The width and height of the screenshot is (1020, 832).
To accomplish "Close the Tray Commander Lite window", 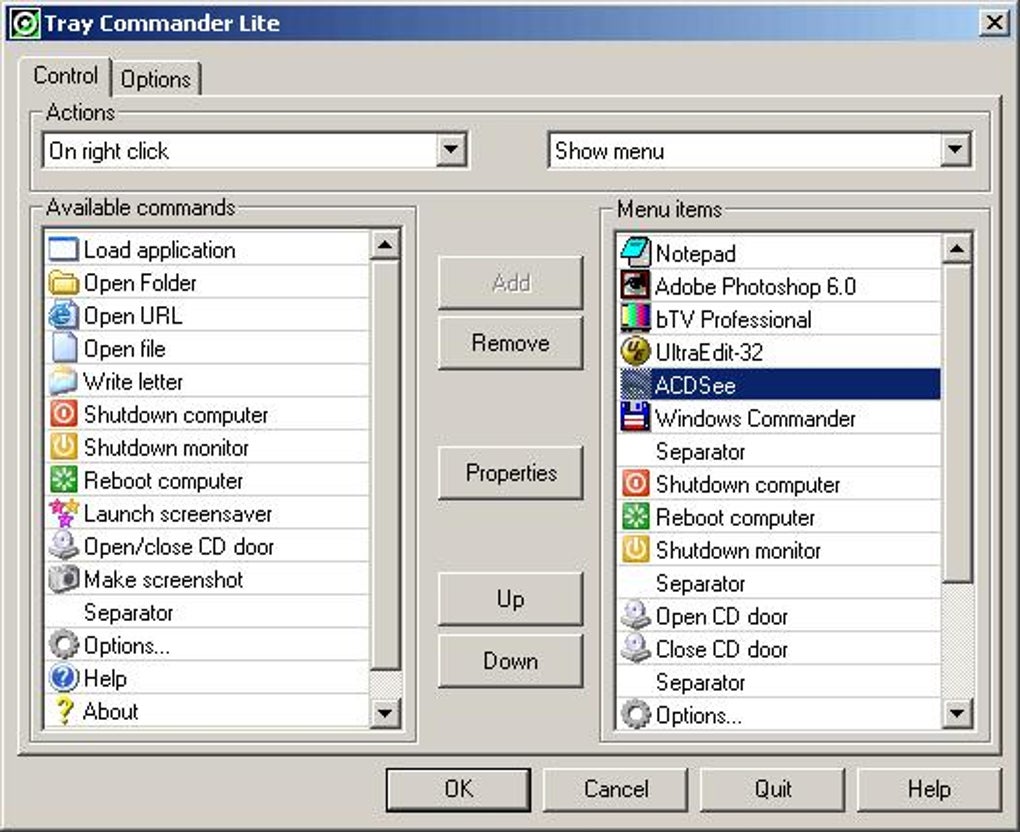I will [x=995, y=23].
